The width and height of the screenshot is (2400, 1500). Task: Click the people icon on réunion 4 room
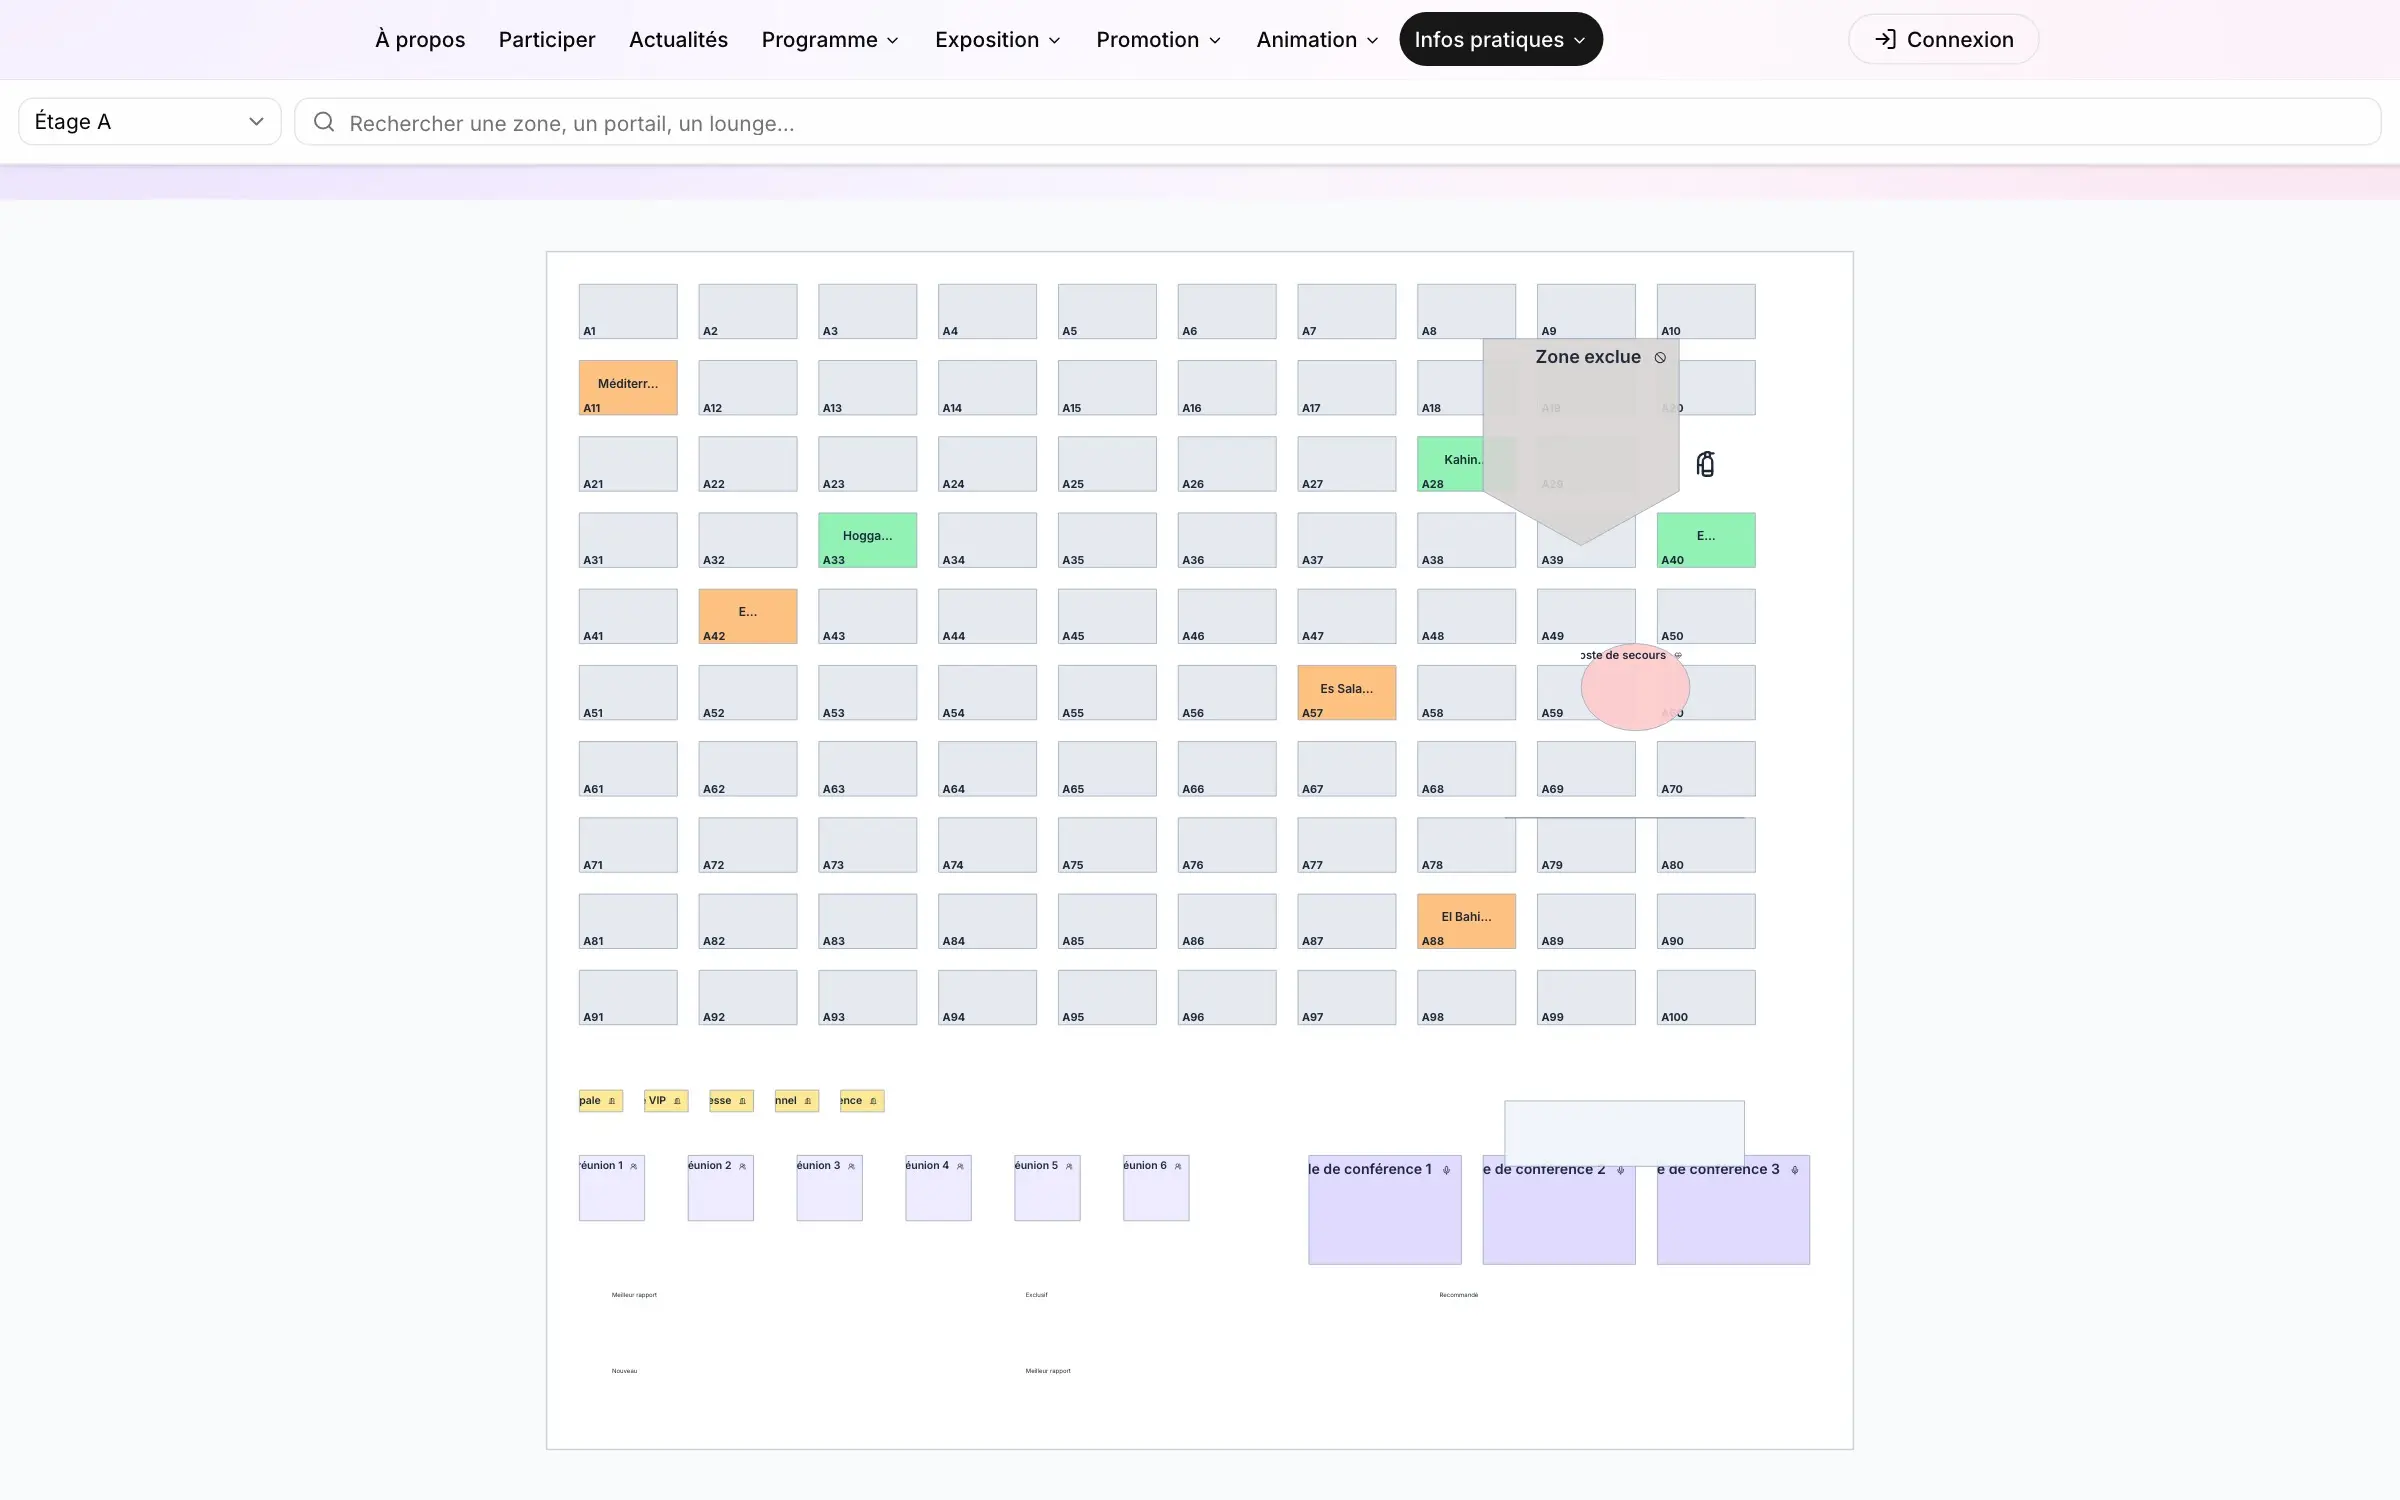pos(961,1166)
